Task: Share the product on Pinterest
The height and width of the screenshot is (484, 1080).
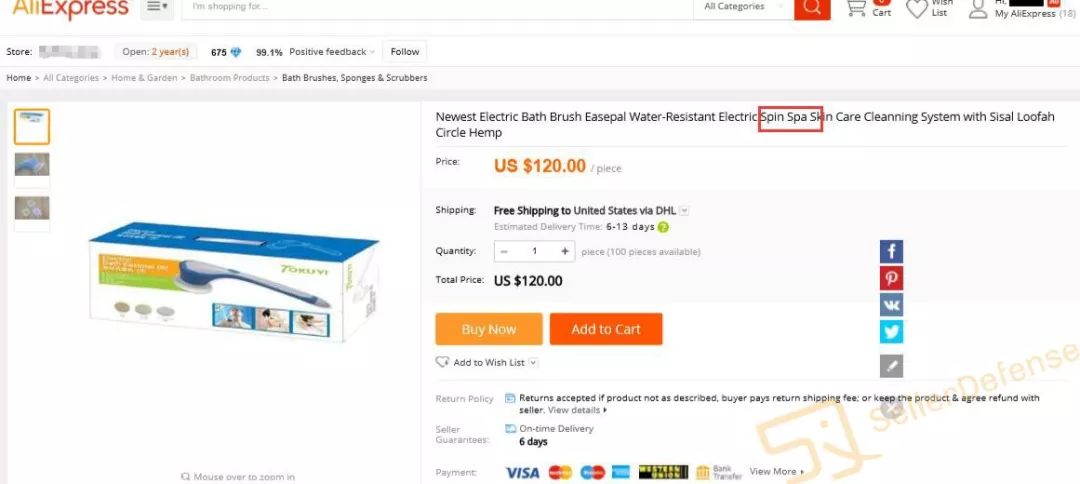Action: pos(891,278)
